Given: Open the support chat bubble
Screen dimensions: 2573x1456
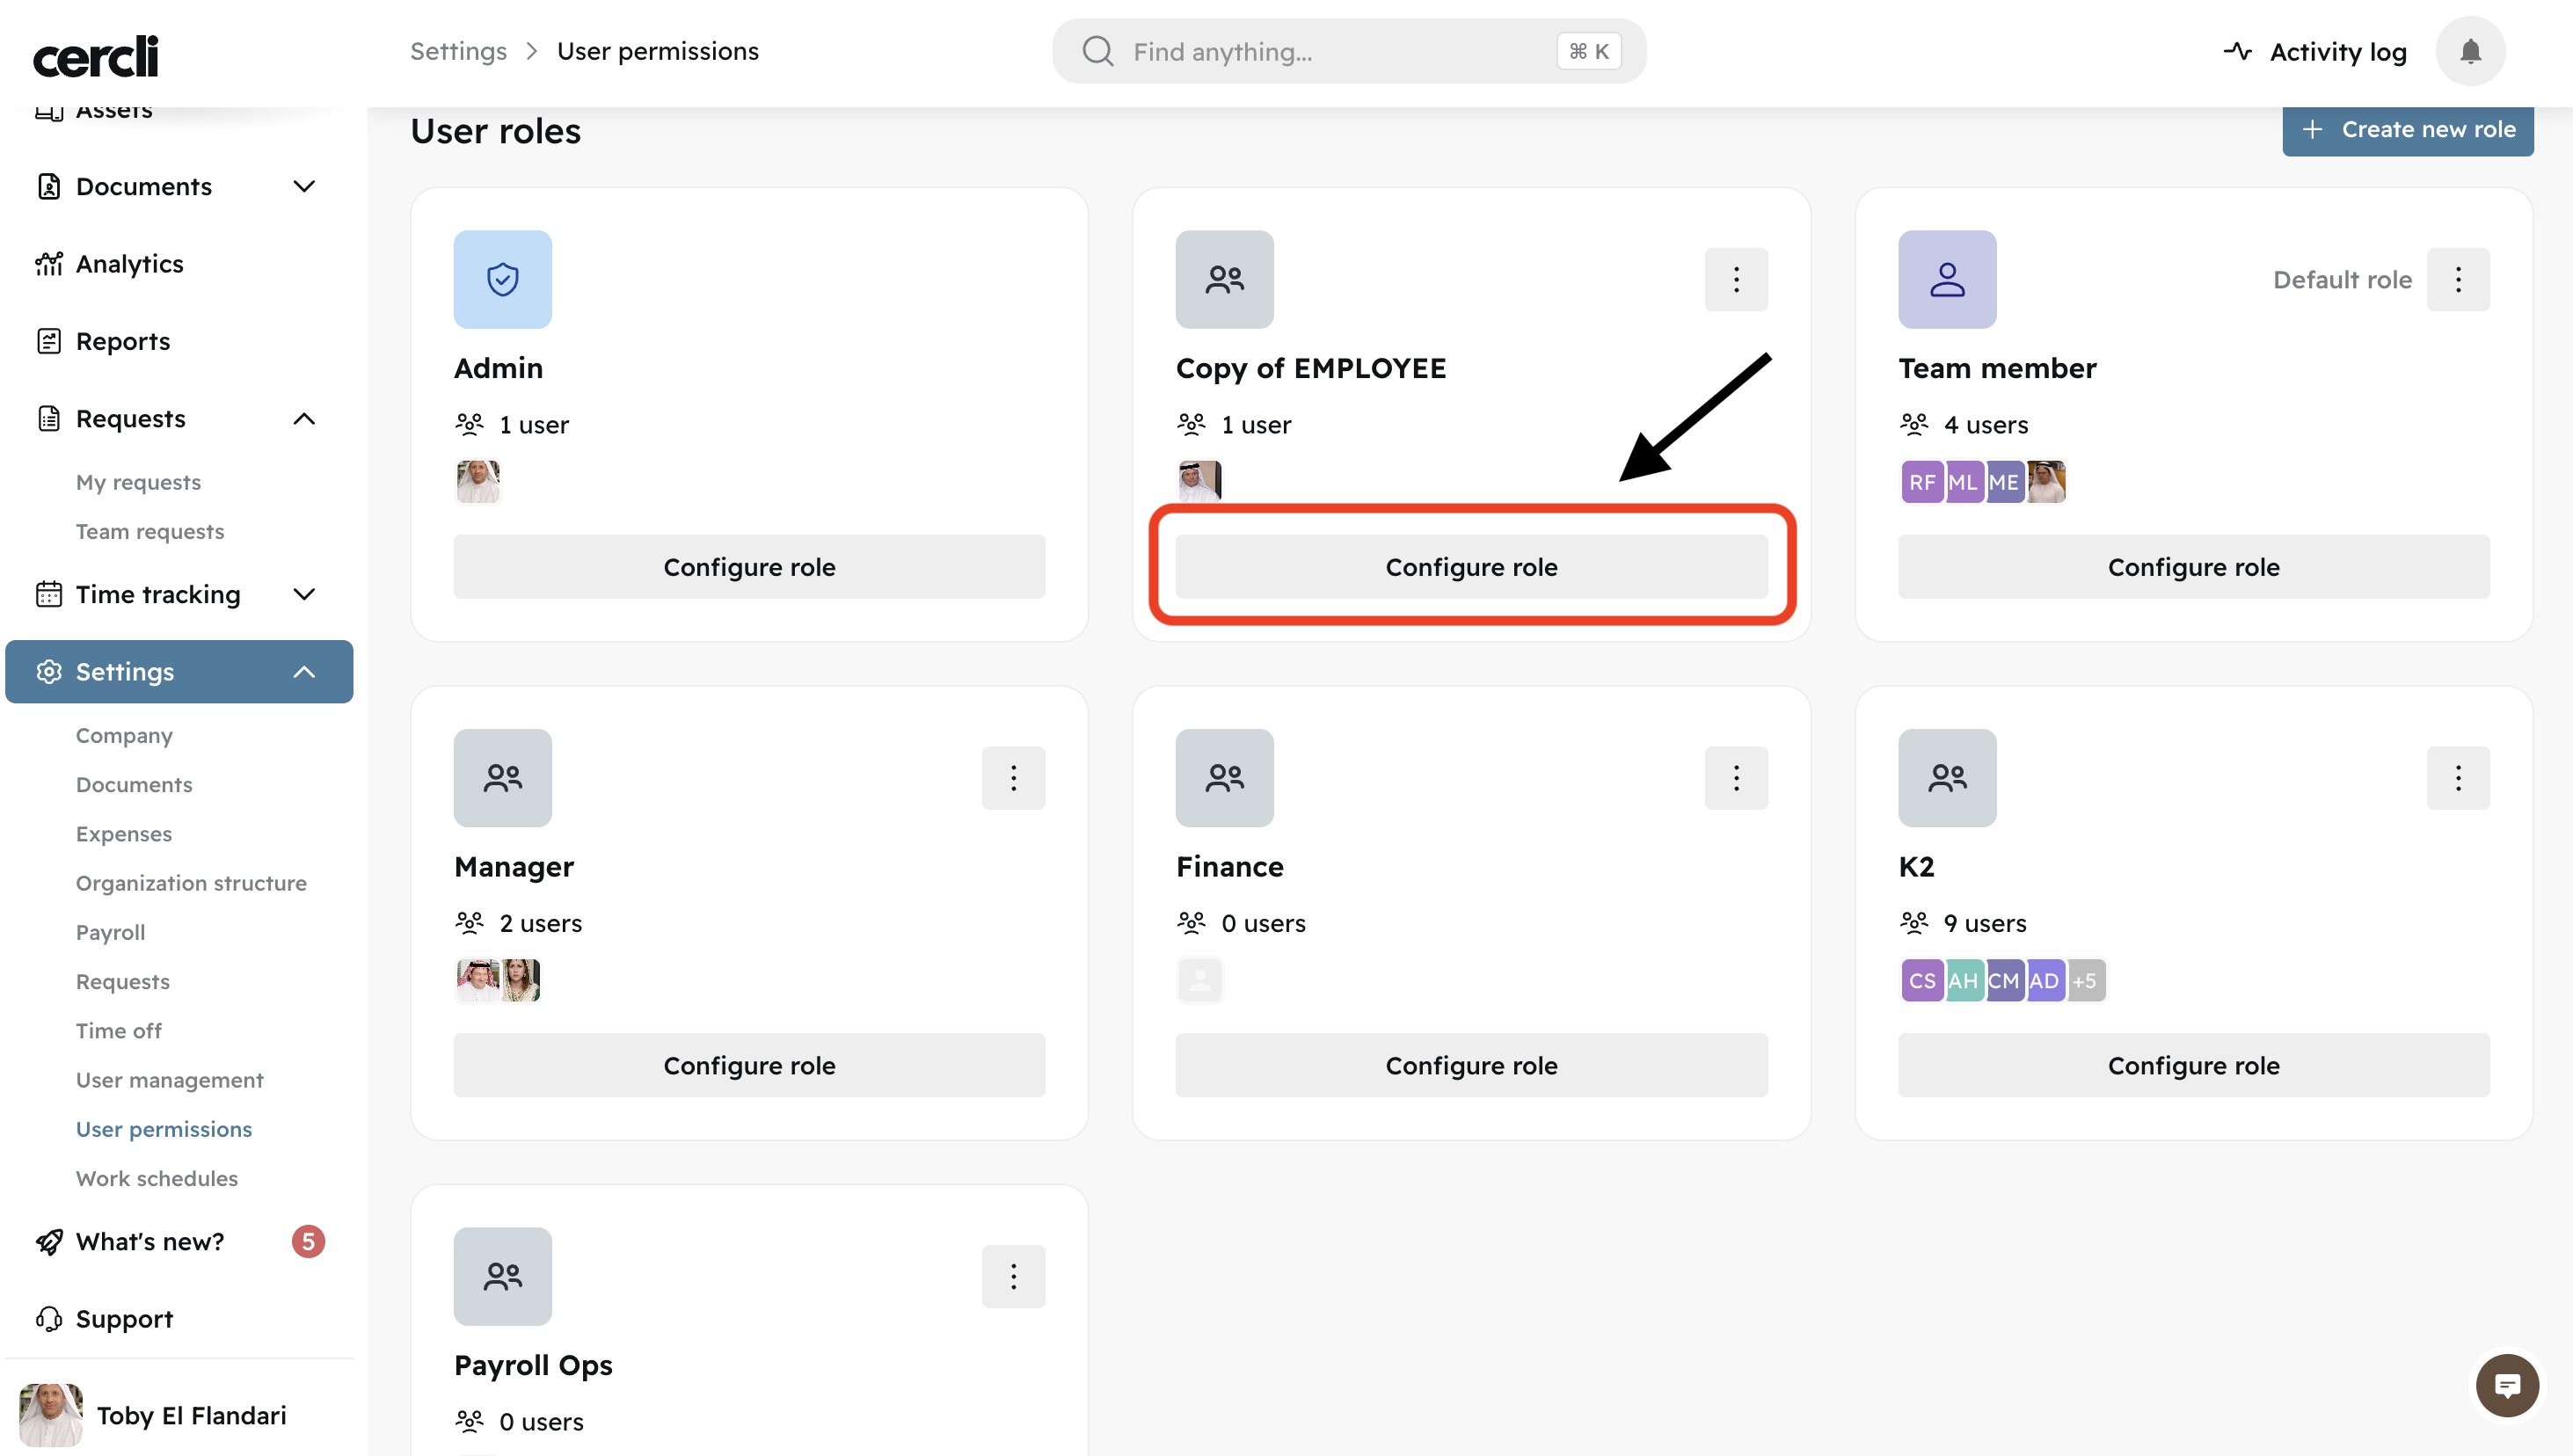Looking at the screenshot, I should [x=2506, y=1386].
